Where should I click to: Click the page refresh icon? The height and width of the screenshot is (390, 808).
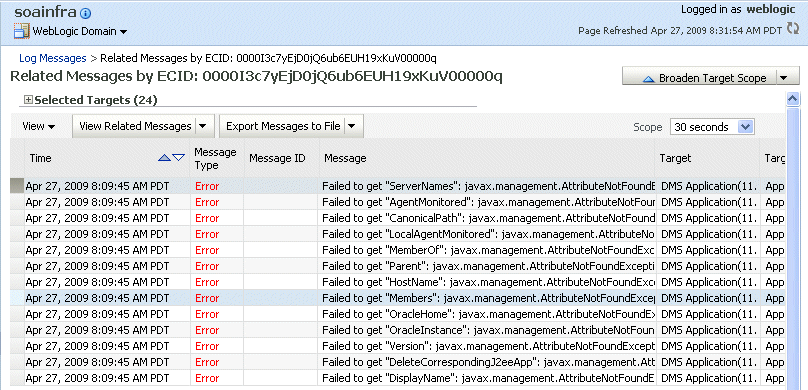click(793, 29)
